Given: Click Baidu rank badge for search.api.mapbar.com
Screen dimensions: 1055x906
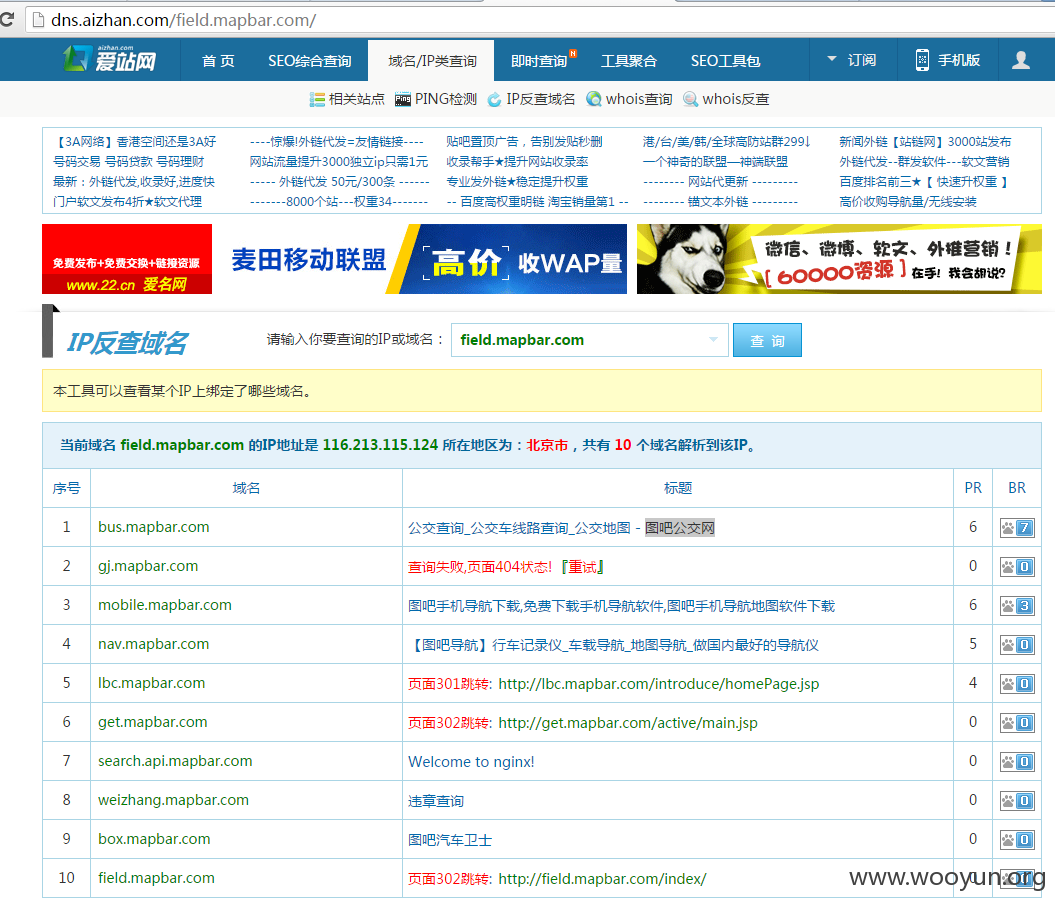Looking at the screenshot, I should pos(1017,762).
